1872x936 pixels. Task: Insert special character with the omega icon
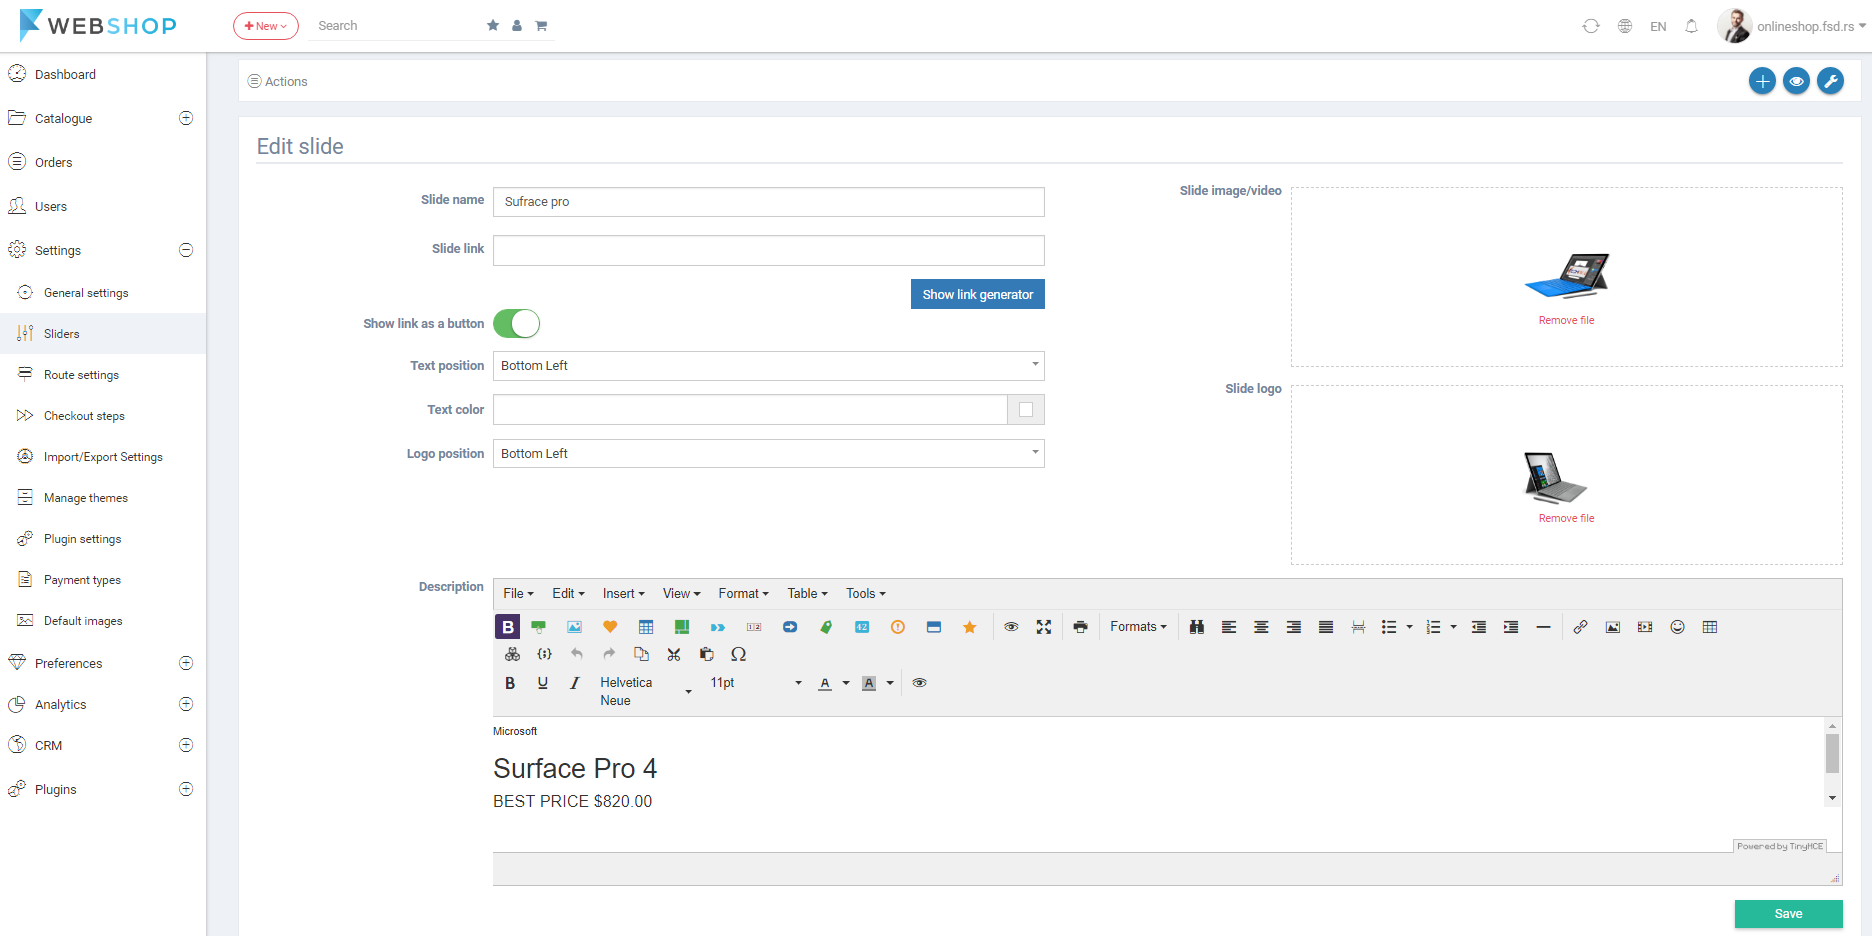click(x=739, y=654)
